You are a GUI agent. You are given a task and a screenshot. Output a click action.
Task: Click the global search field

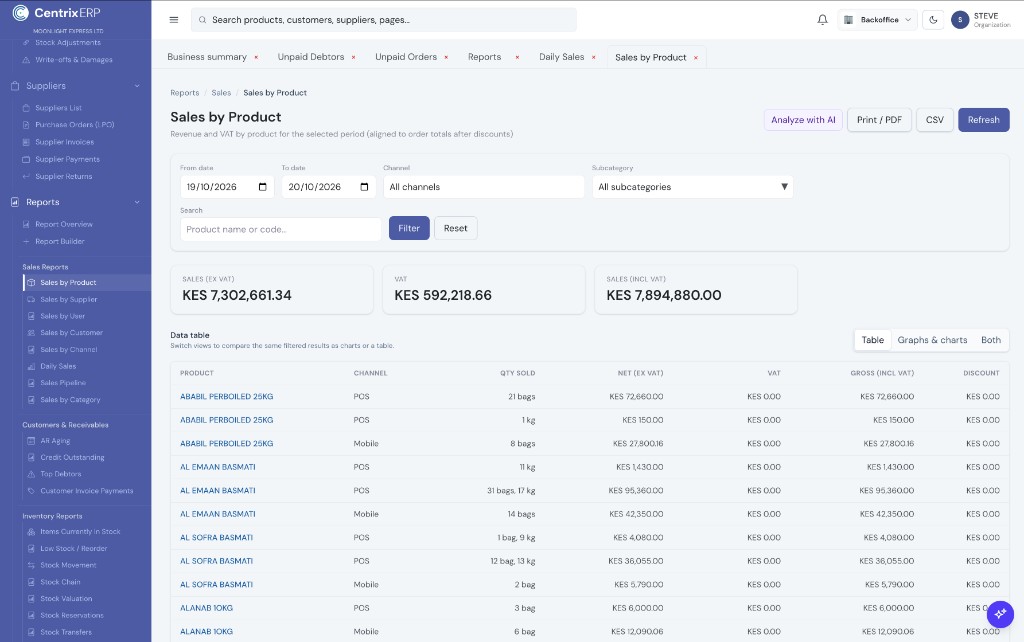pos(384,20)
